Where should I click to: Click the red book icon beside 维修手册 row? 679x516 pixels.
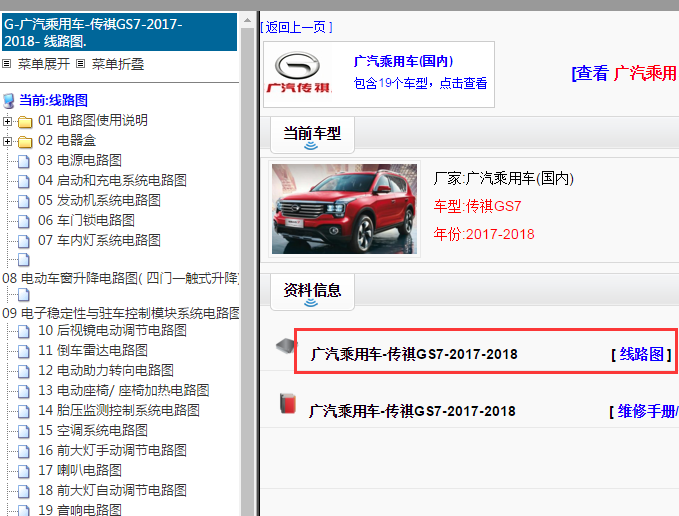click(x=288, y=403)
